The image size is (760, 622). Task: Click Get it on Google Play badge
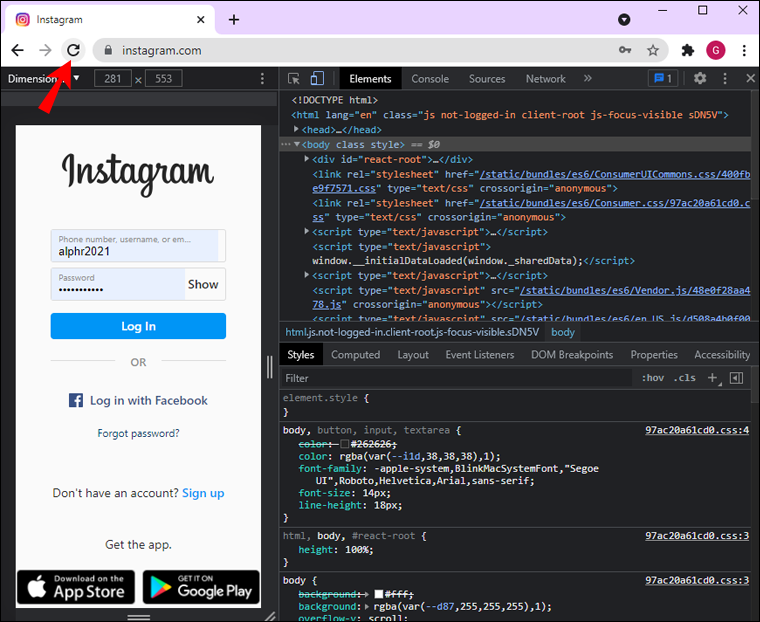pyautogui.click(x=201, y=587)
